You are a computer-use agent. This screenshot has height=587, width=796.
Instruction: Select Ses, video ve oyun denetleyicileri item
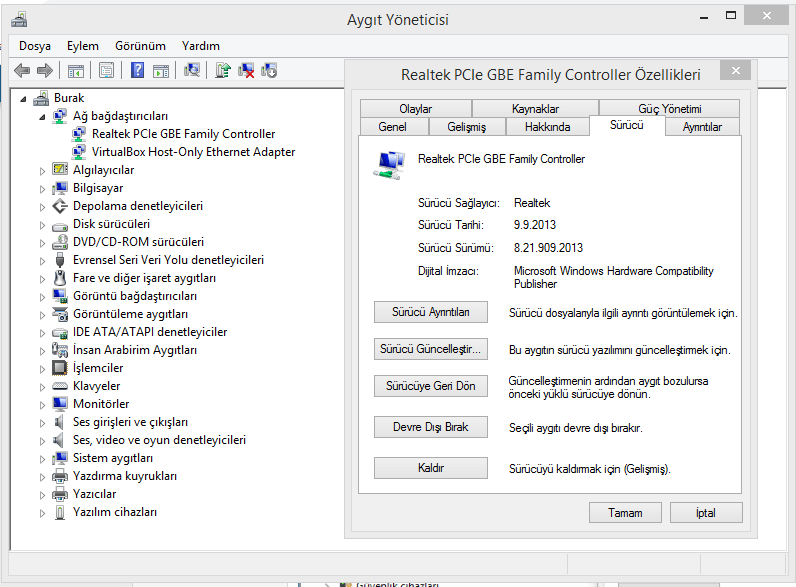point(159,440)
